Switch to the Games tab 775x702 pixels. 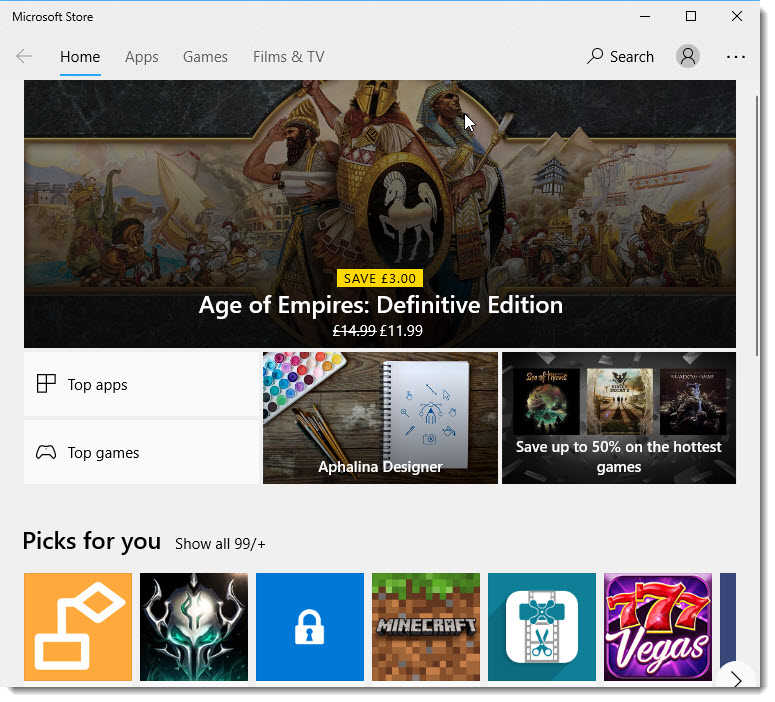tap(205, 57)
